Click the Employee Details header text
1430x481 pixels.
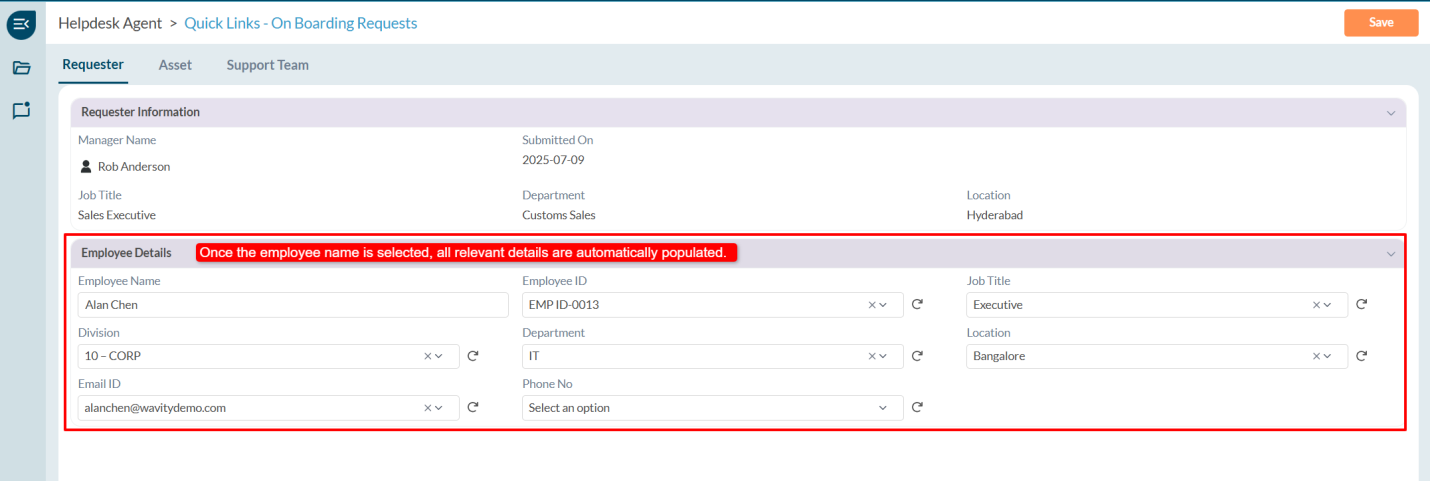[x=126, y=253]
